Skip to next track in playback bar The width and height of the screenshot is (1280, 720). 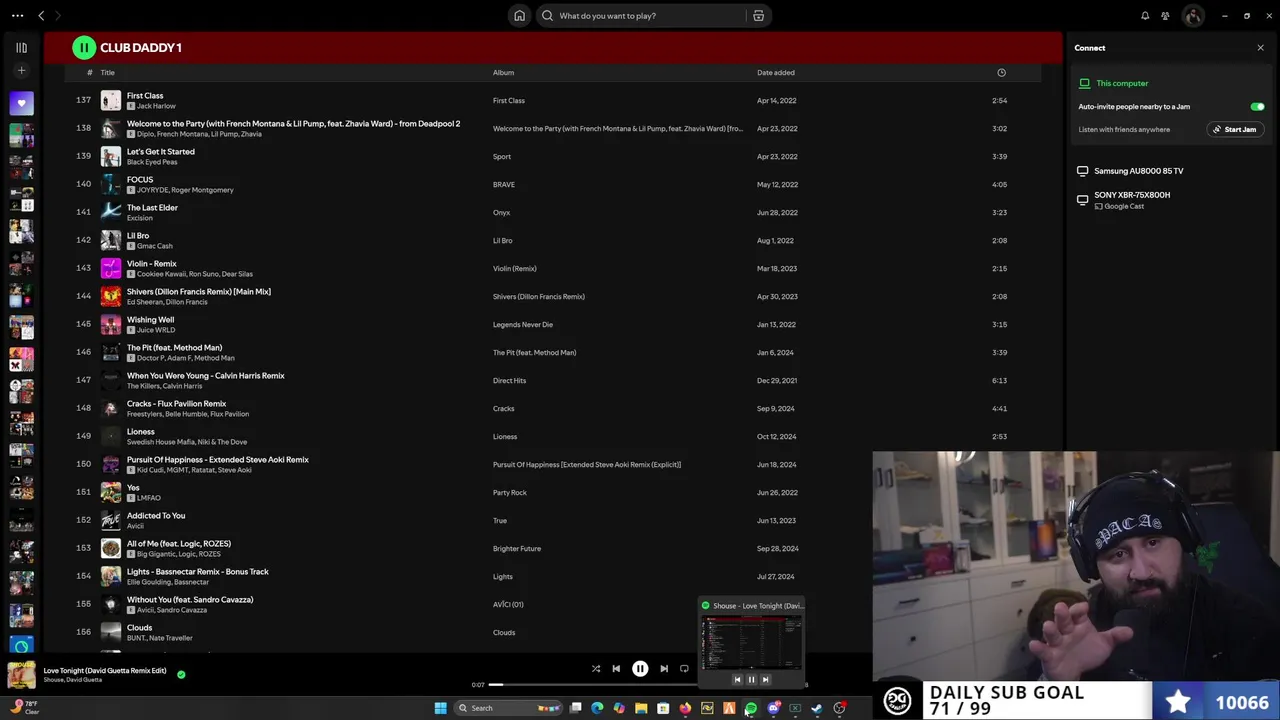pos(664,669)
